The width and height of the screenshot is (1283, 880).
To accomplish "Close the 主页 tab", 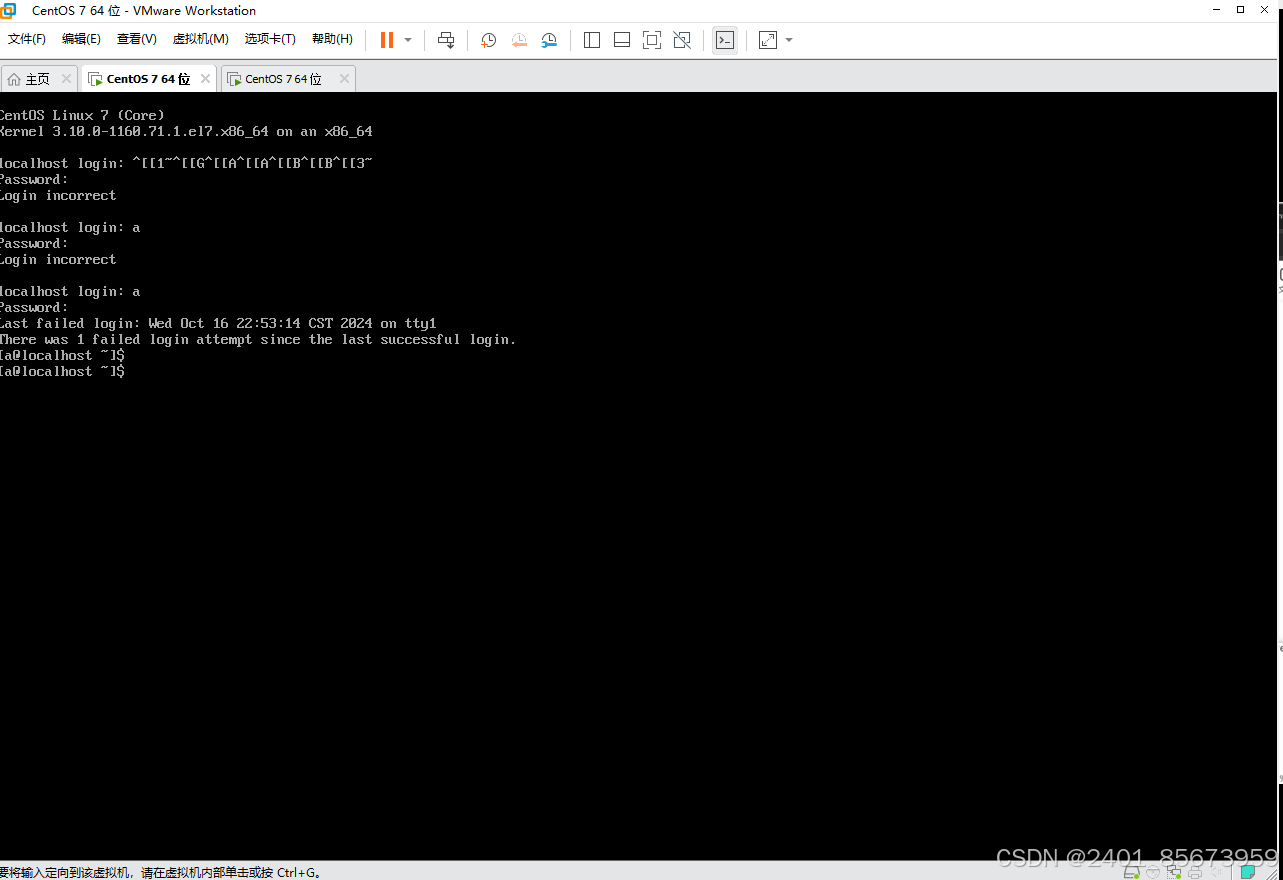I will 67,78.
